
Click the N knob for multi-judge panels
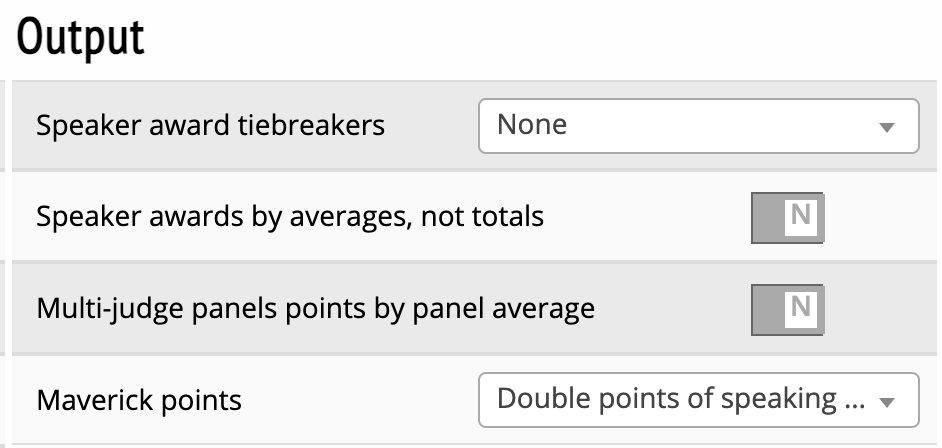click(x=800, y=308)
